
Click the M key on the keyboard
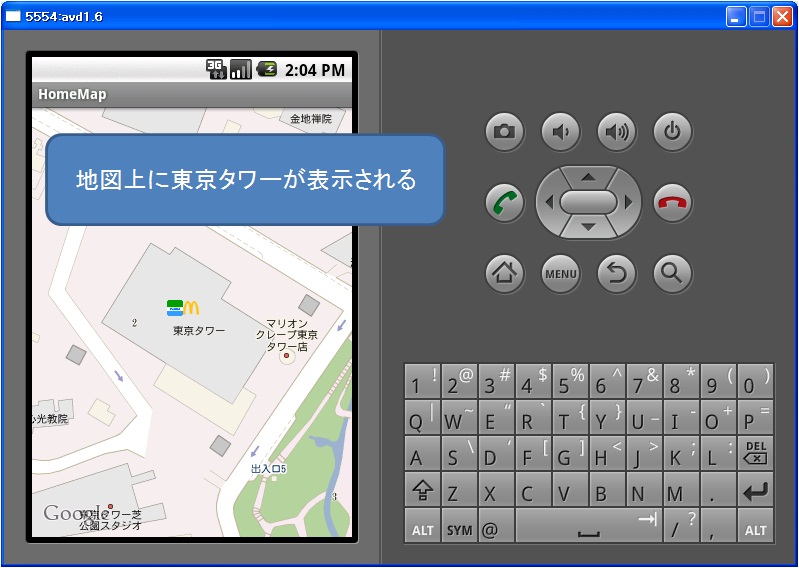pos(682,489)
